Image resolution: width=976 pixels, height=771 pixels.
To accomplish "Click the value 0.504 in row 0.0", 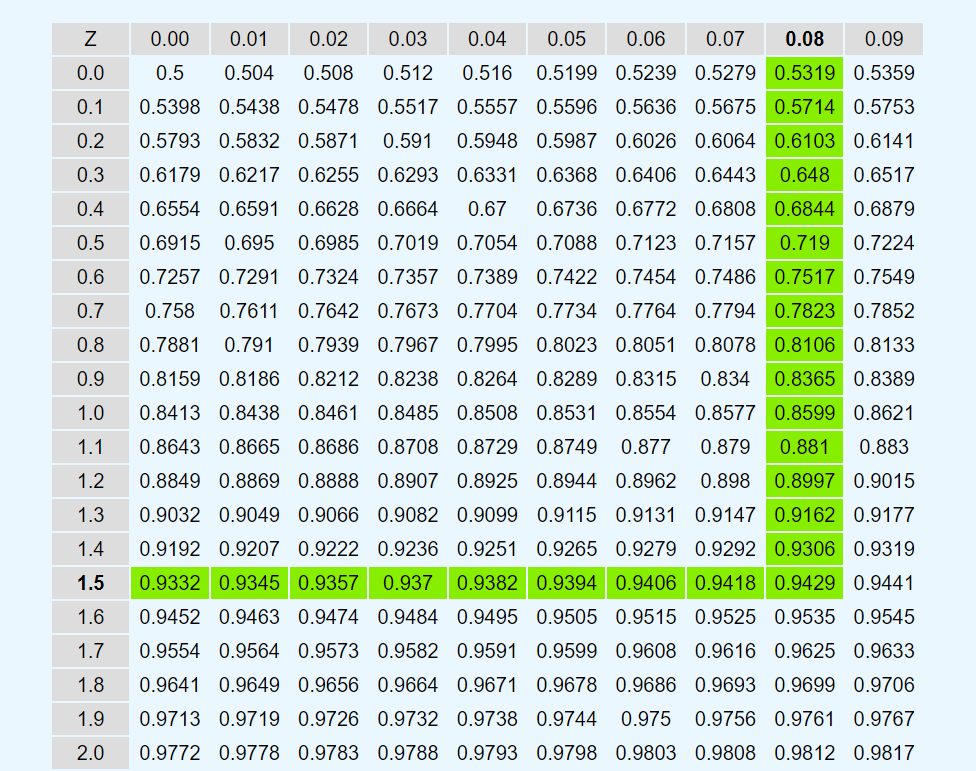I will click(249, 73).
